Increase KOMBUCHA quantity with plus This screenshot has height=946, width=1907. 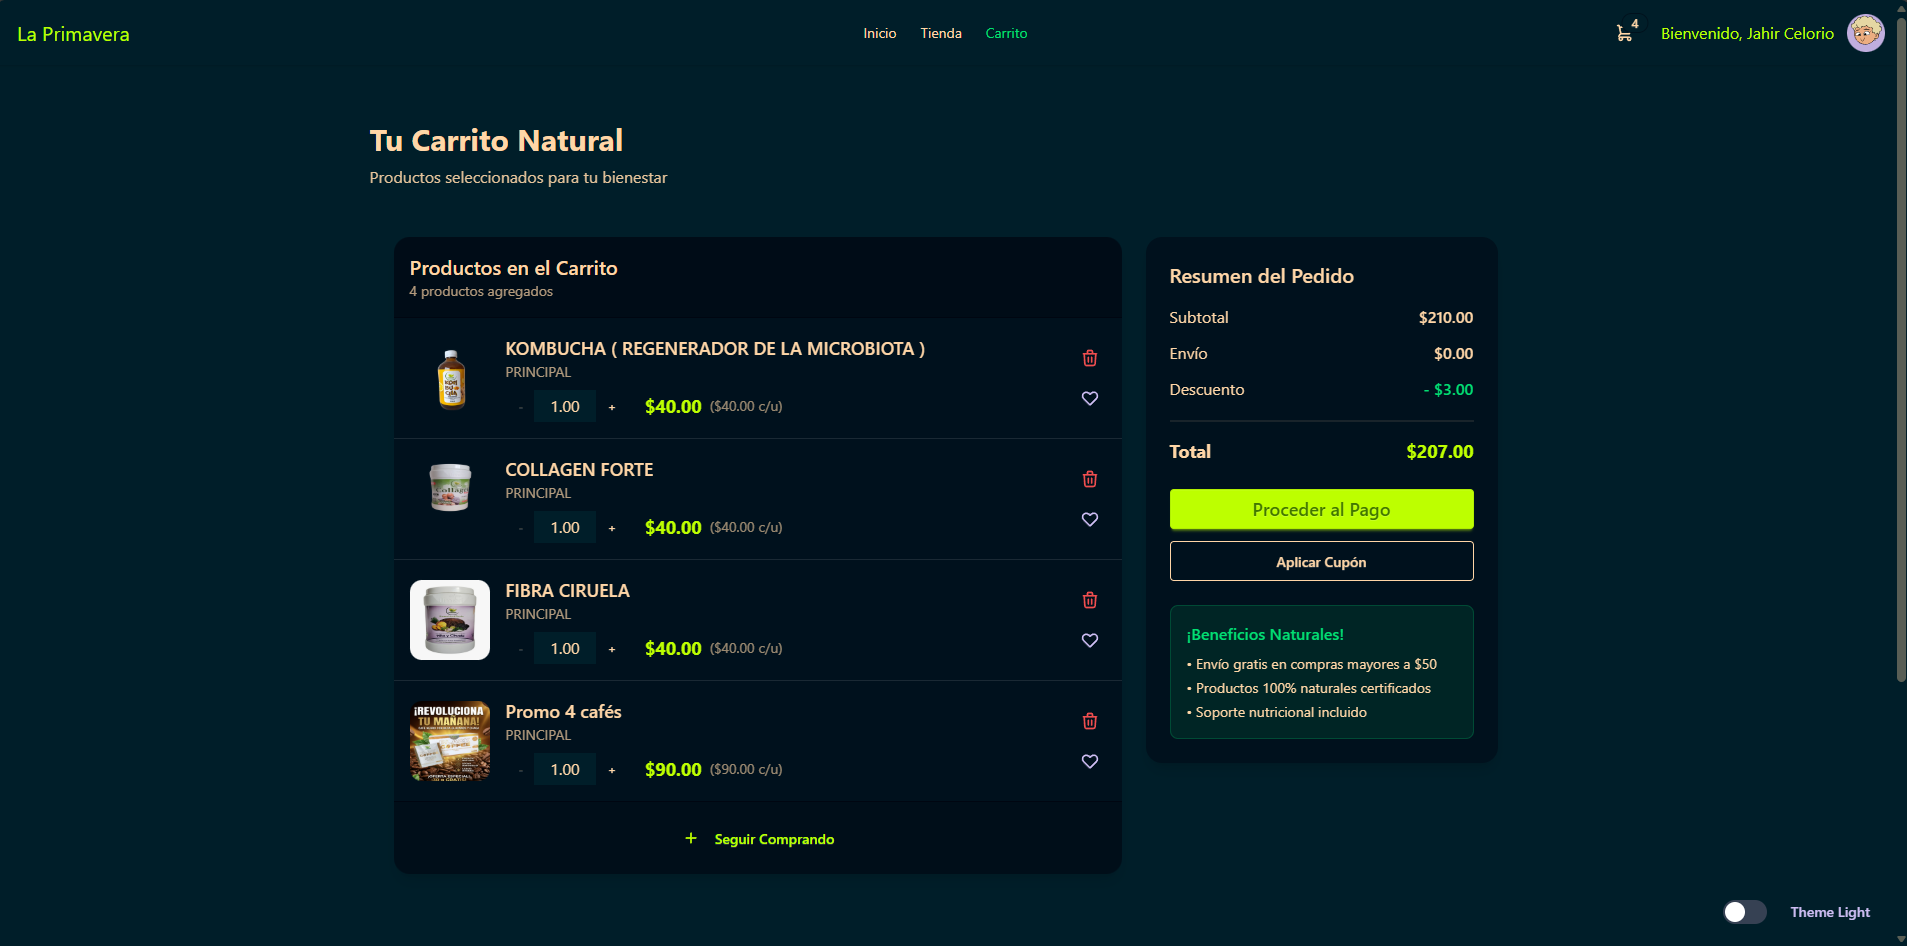click(612, 407)
